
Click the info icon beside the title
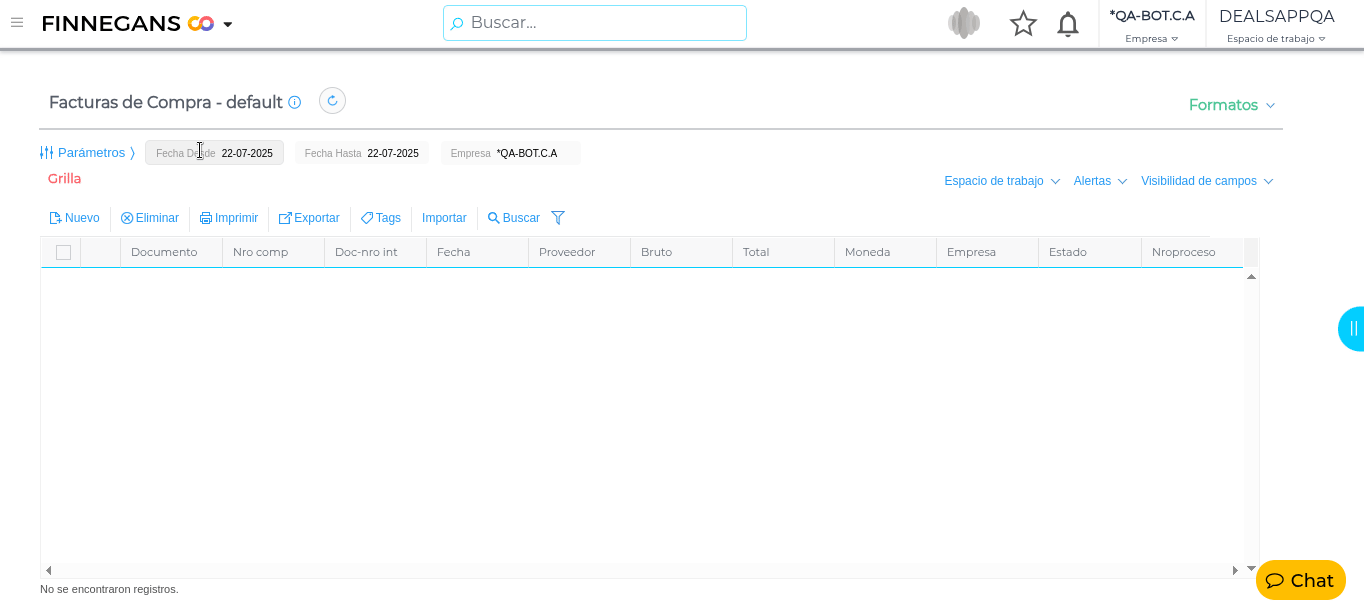(x=295, y=102)
